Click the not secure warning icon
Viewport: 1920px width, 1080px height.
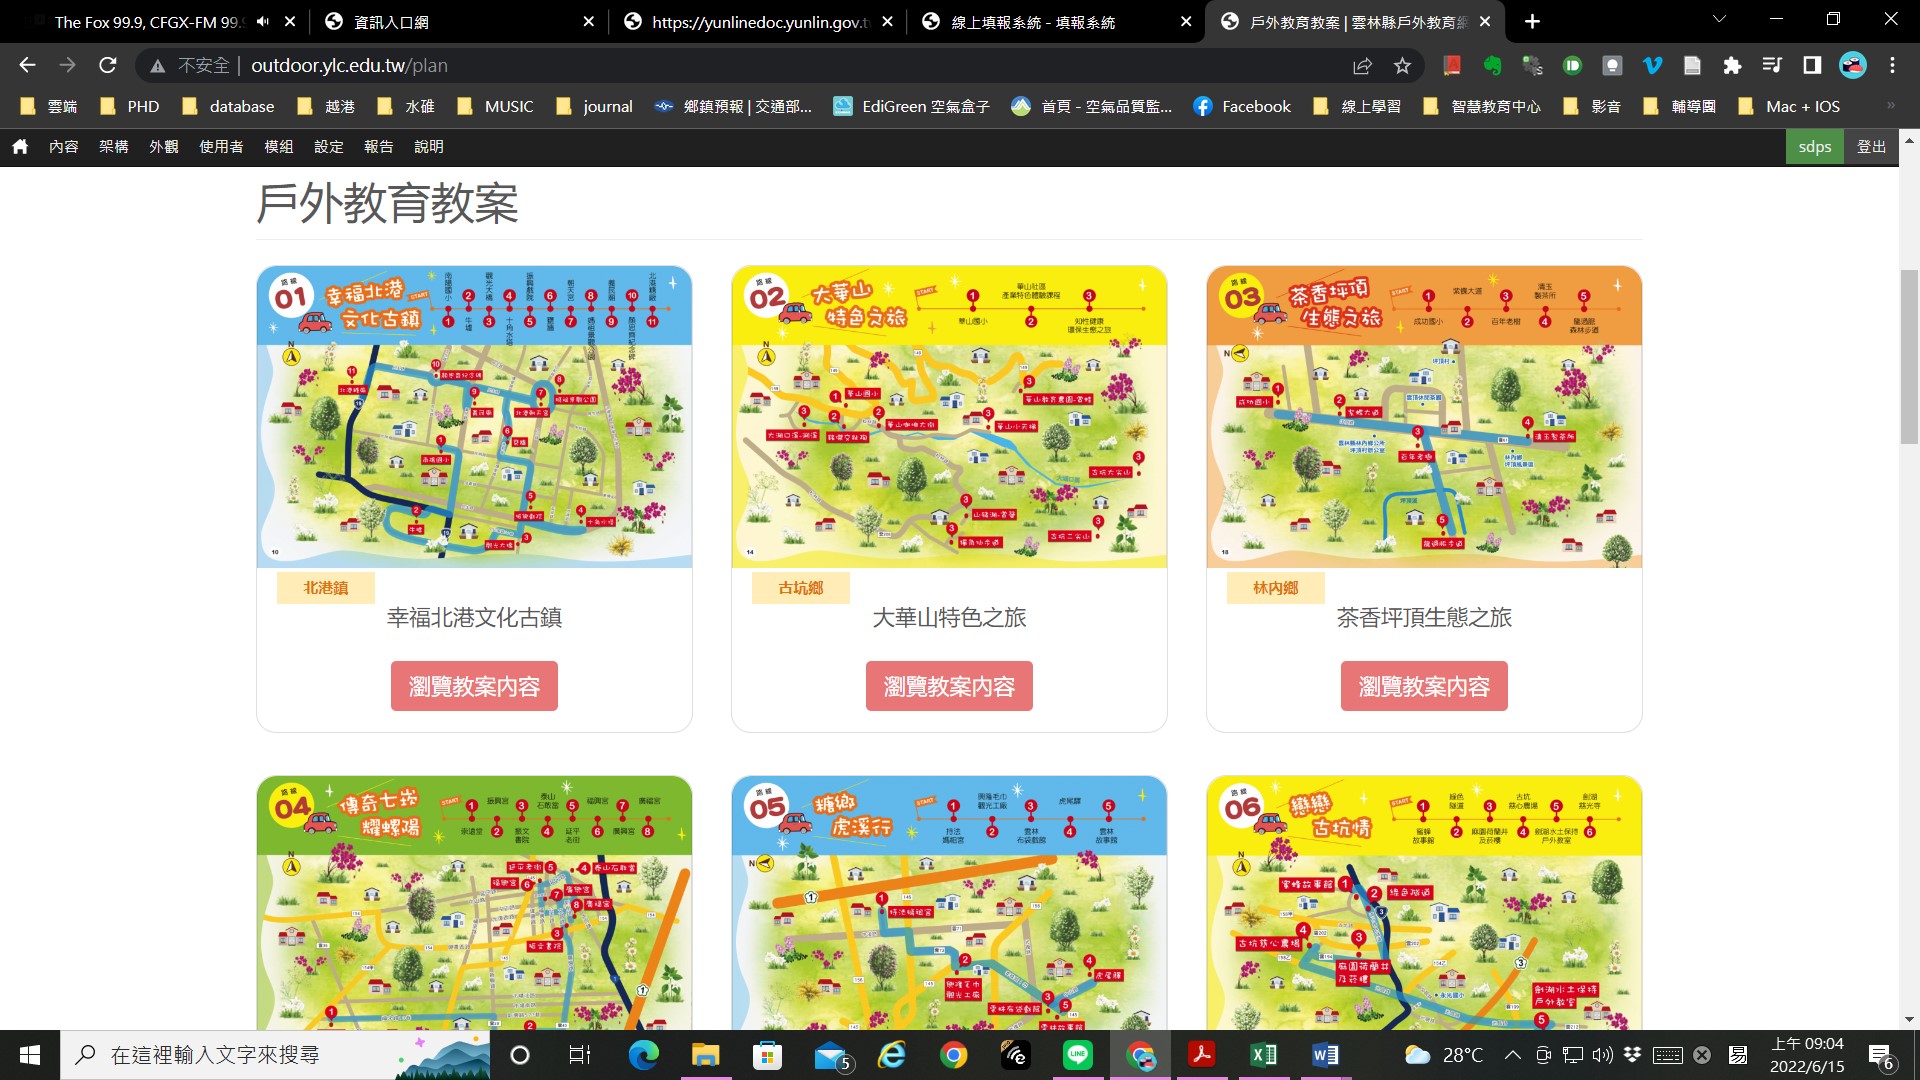157,66
